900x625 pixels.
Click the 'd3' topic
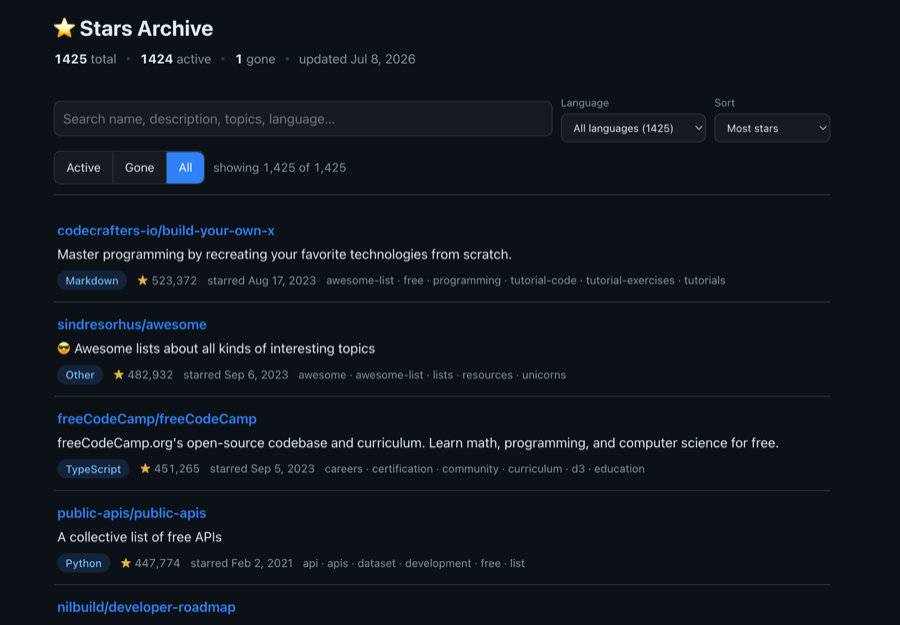(x=578, y=468)
